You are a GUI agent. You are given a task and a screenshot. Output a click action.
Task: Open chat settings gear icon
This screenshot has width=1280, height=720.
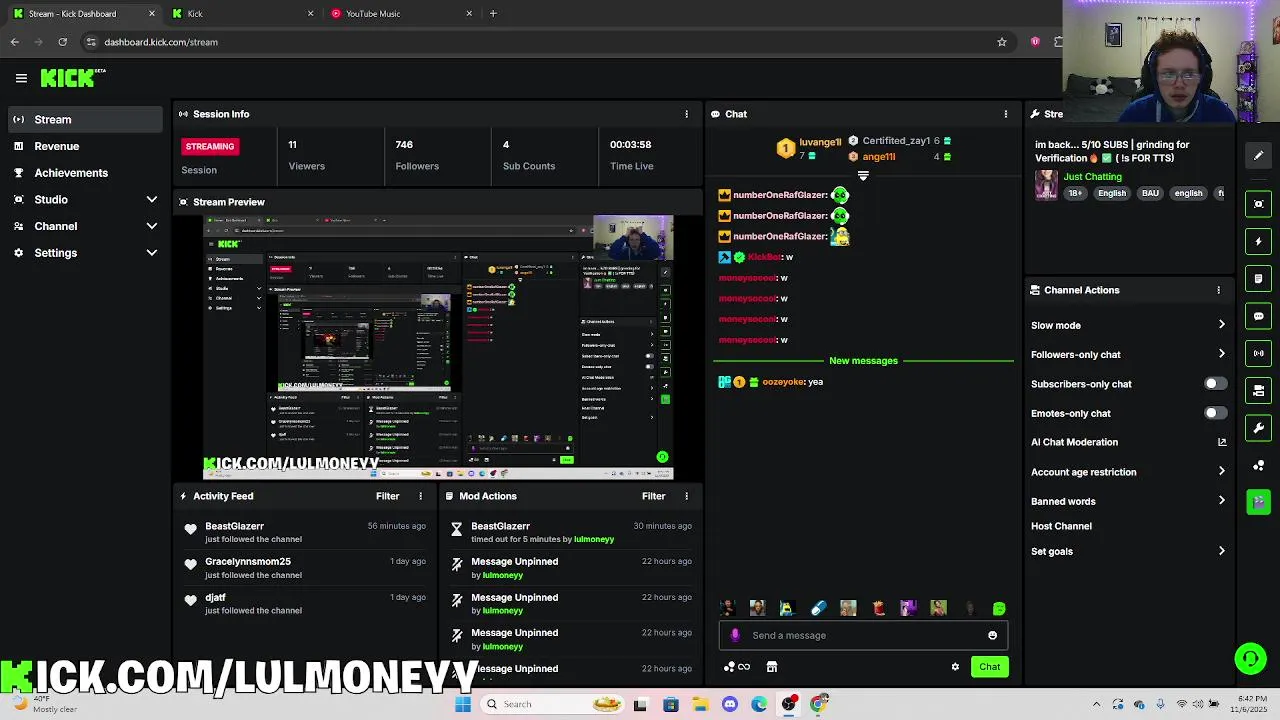(x=955, y=667)
